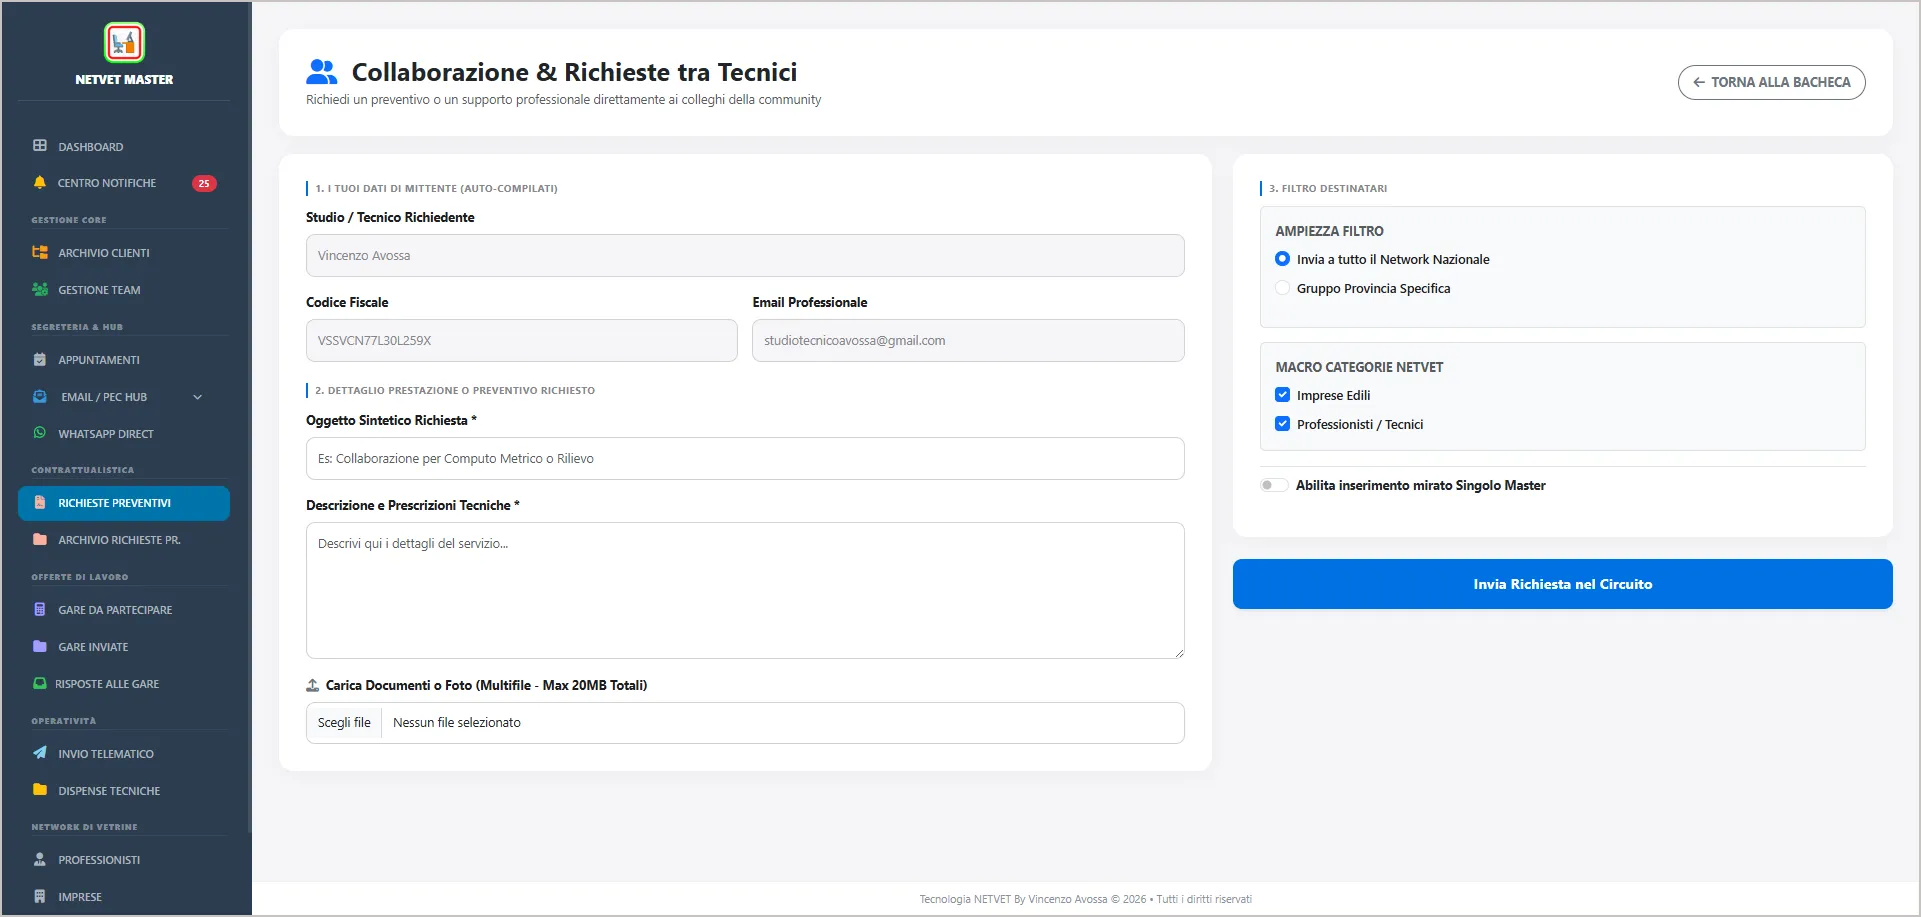Click the Studio / Tecnico Richiedente field
Screen dimensions: 1921x917
click(745, 255)
